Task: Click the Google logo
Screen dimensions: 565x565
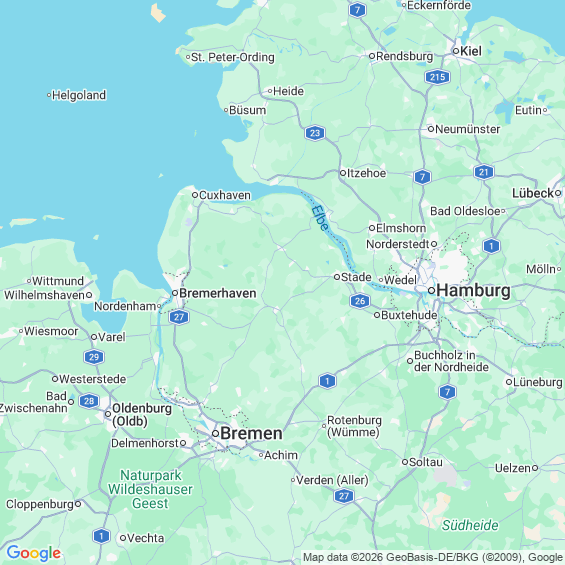Action: coord(34,553)
